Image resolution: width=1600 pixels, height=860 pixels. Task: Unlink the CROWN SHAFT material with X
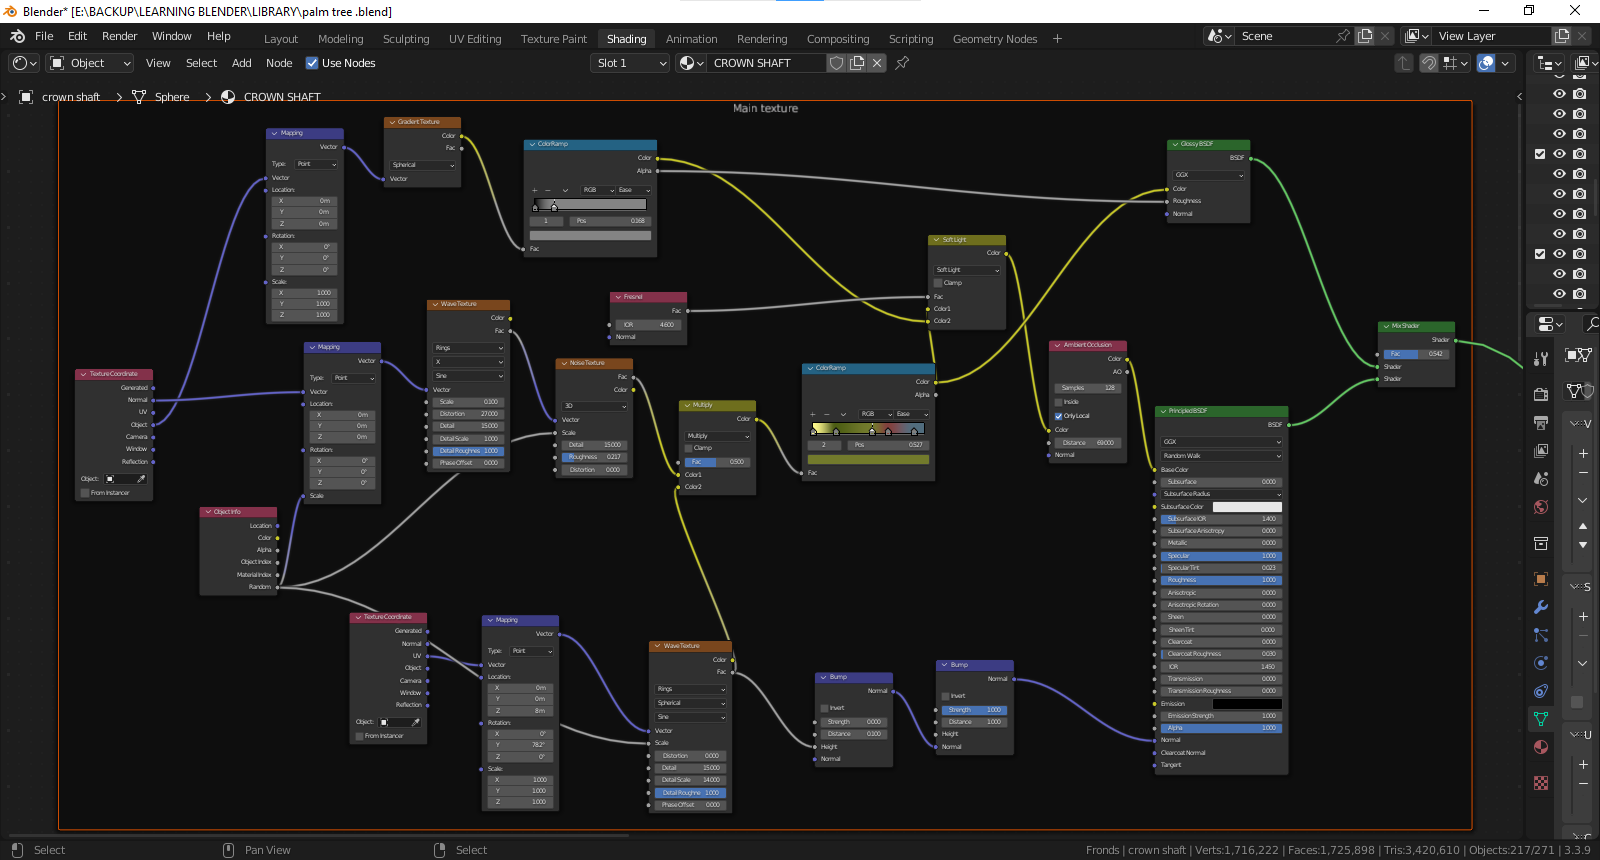[x=877, y=63]
